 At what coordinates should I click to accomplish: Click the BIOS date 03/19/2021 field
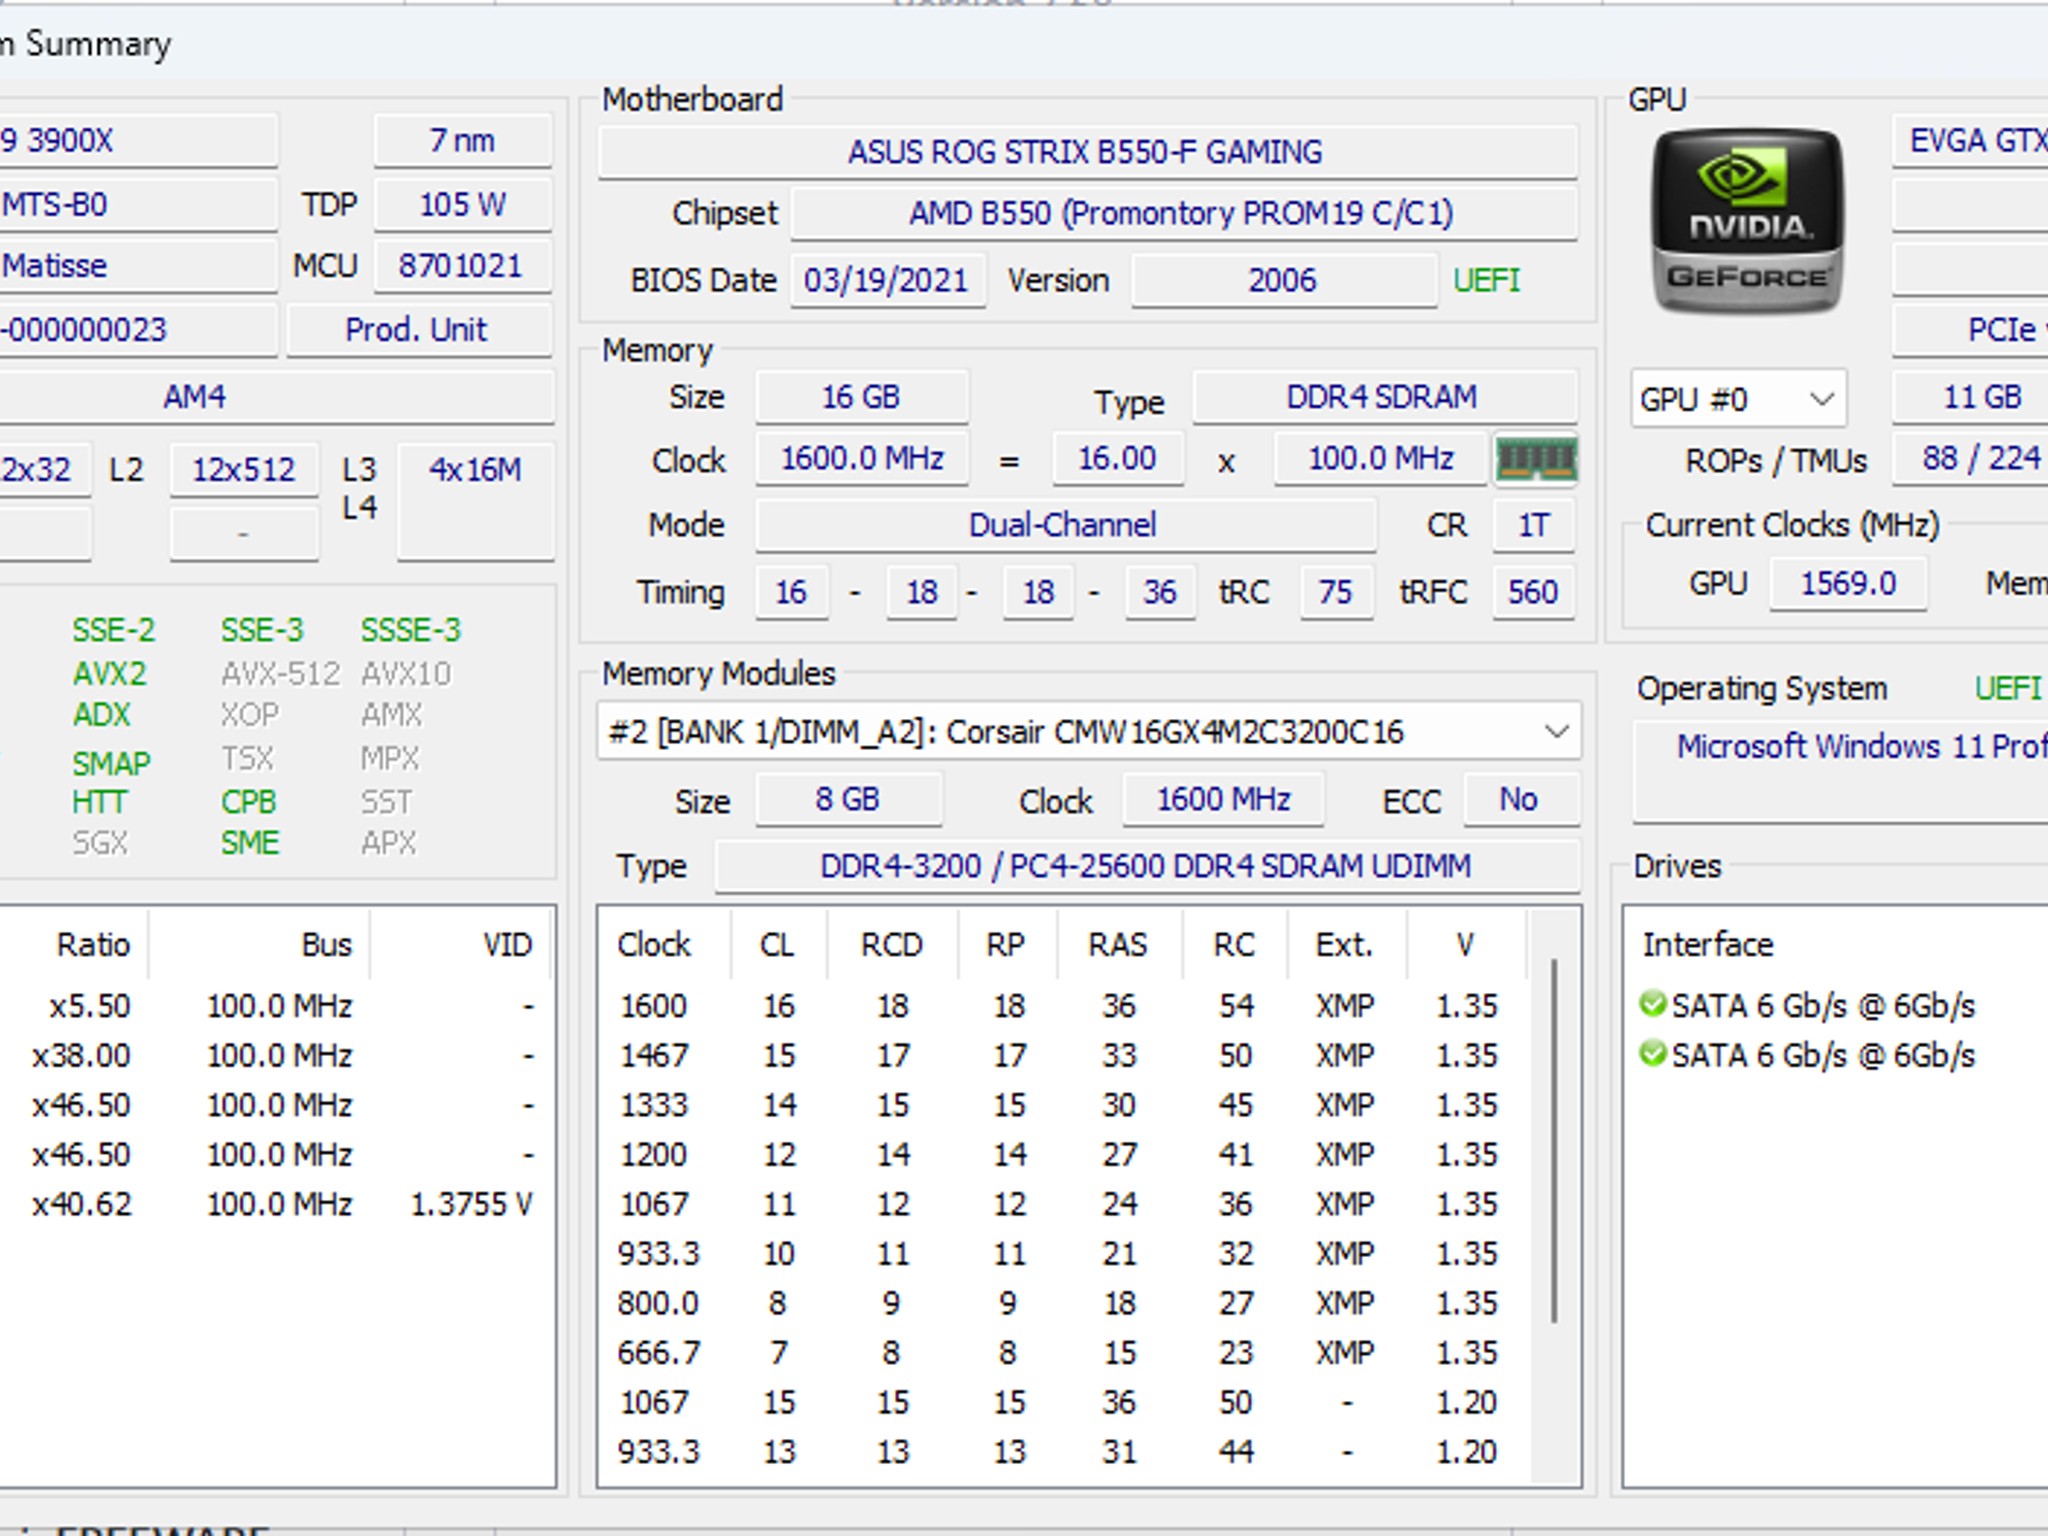point(887,280)
